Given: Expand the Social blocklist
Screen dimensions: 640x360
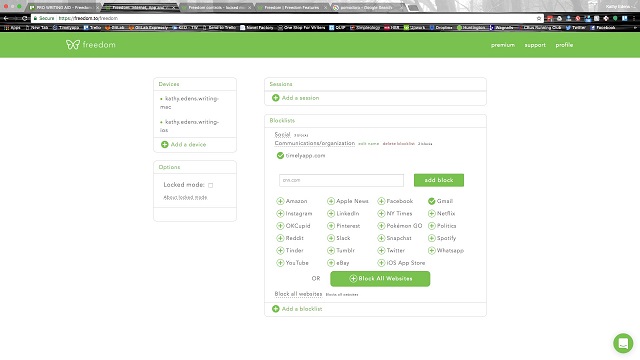Looking at the screenshot, I should tap(282, 134).
